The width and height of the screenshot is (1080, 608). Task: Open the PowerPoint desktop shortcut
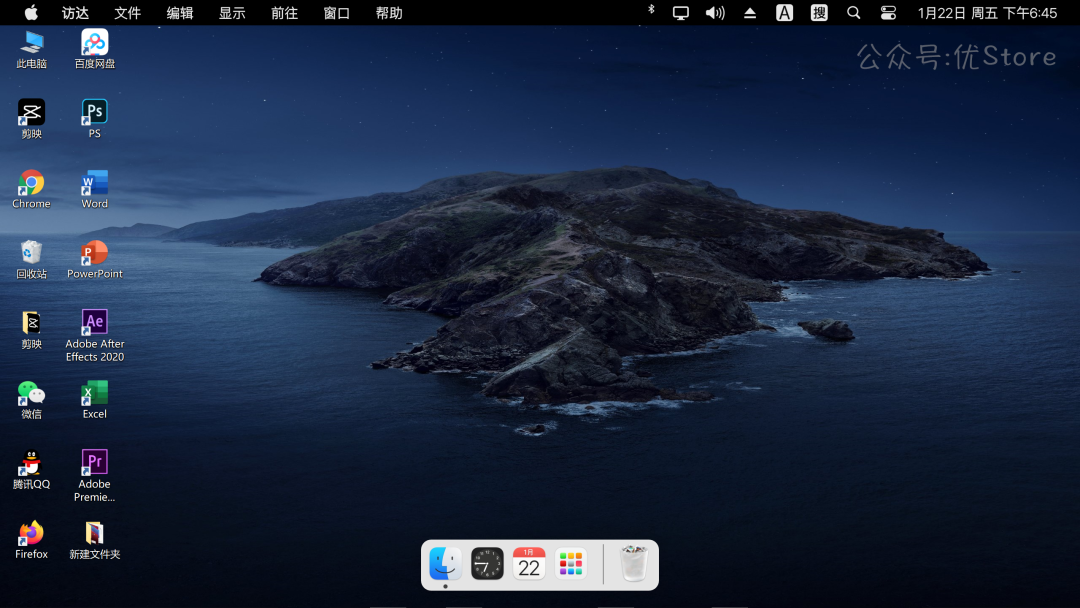[x=94, y=259]
